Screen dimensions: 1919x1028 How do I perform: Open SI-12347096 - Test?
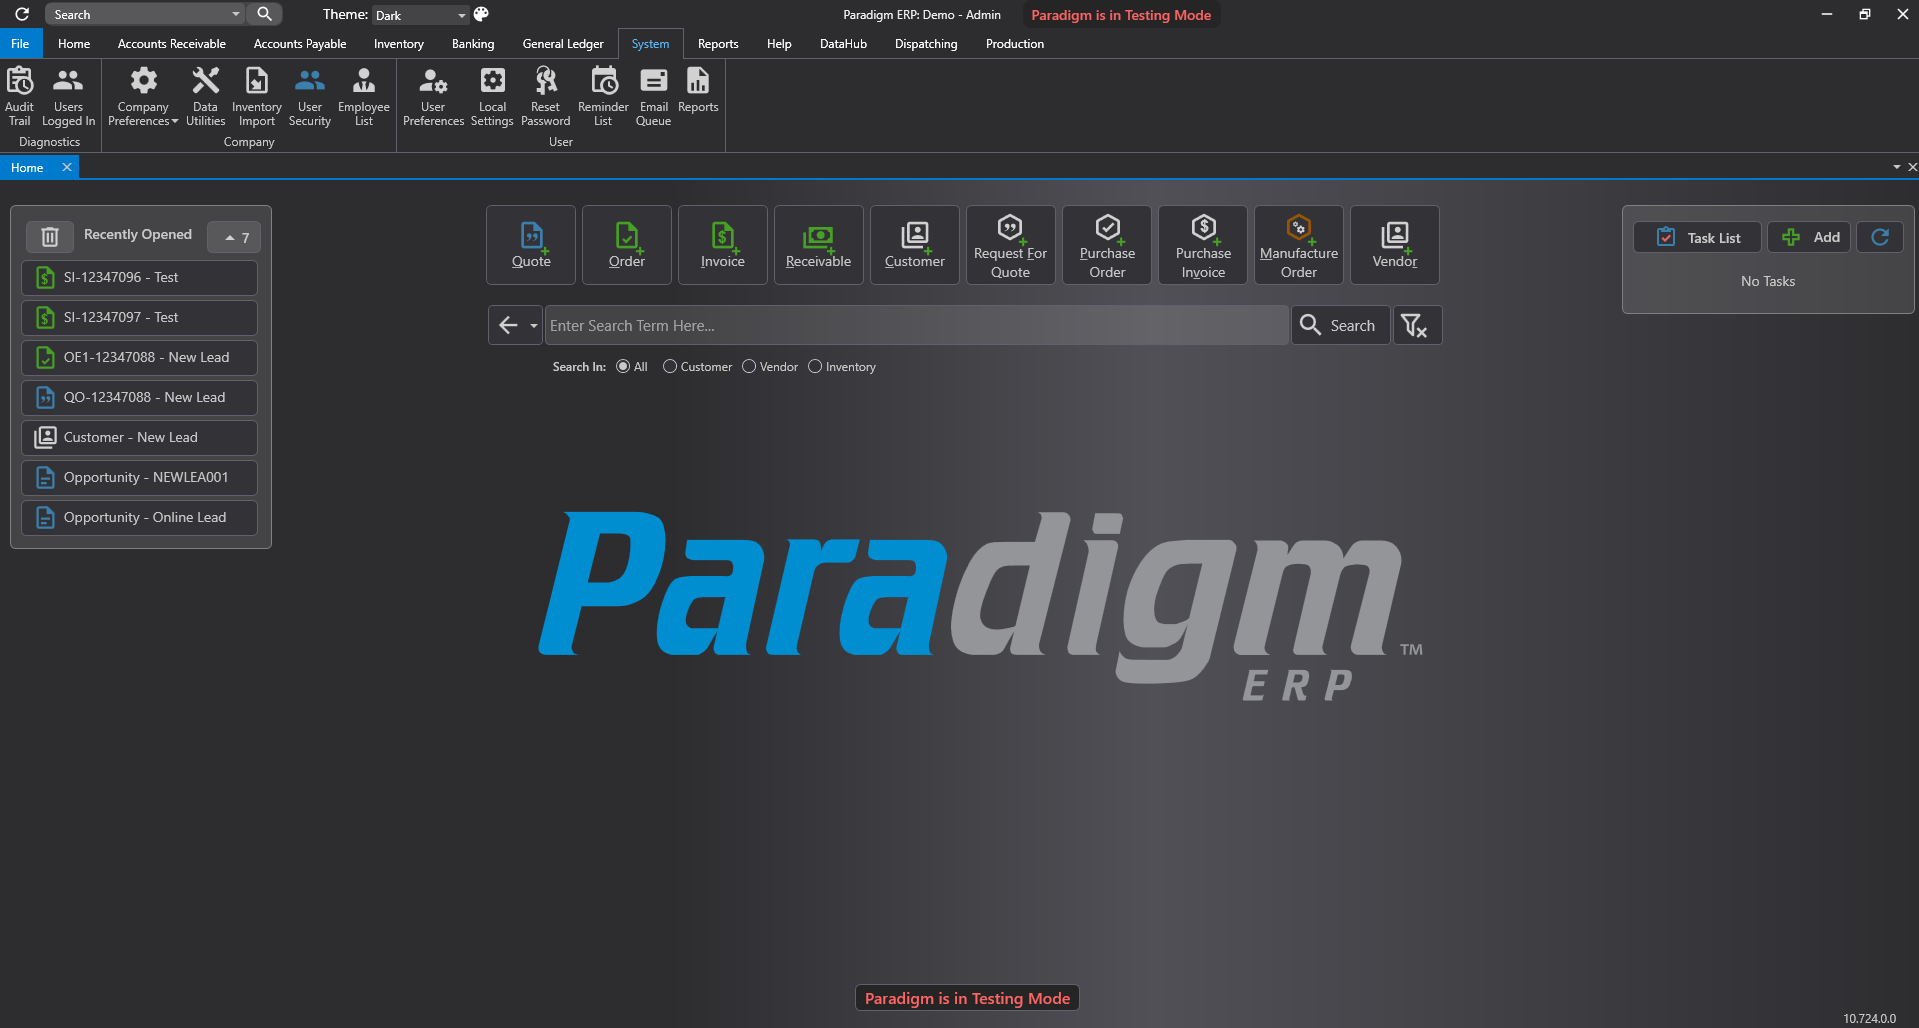139,277
